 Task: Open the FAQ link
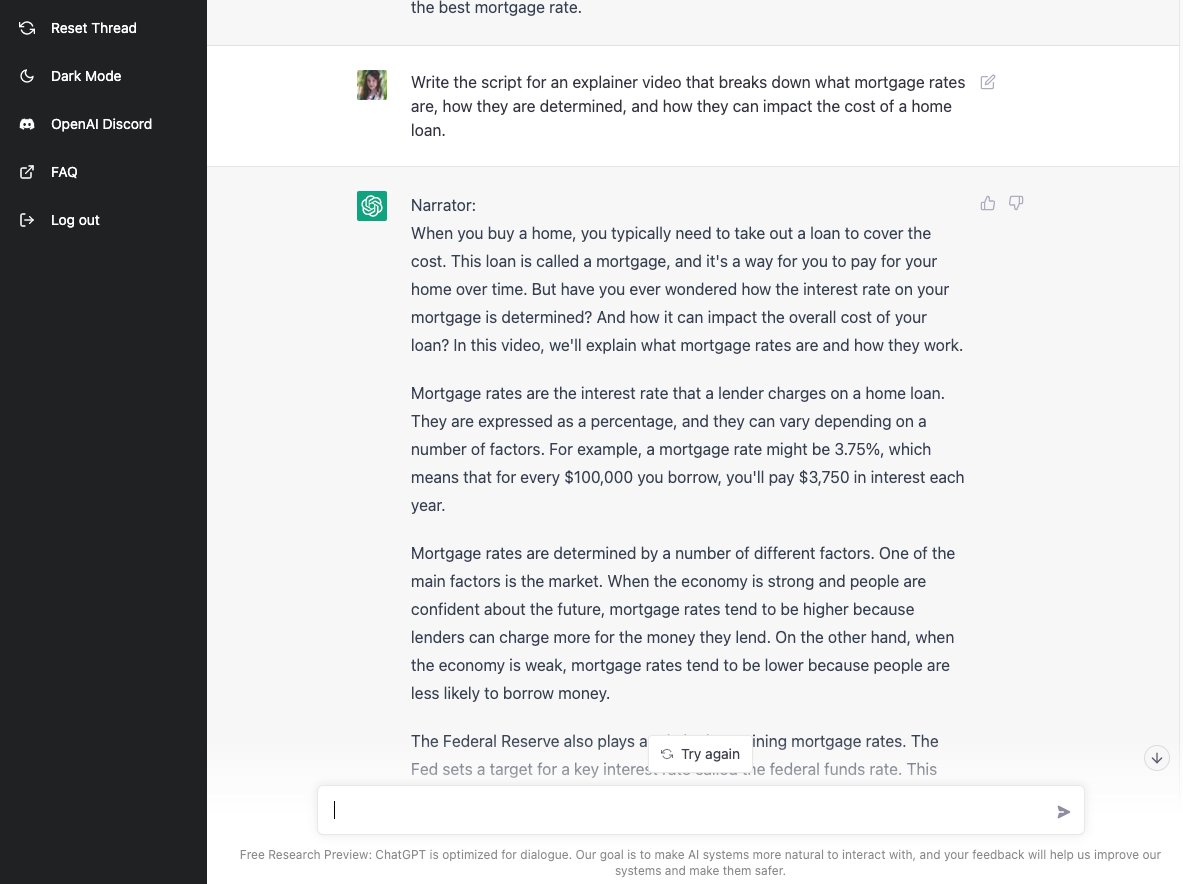coord(64,172)
